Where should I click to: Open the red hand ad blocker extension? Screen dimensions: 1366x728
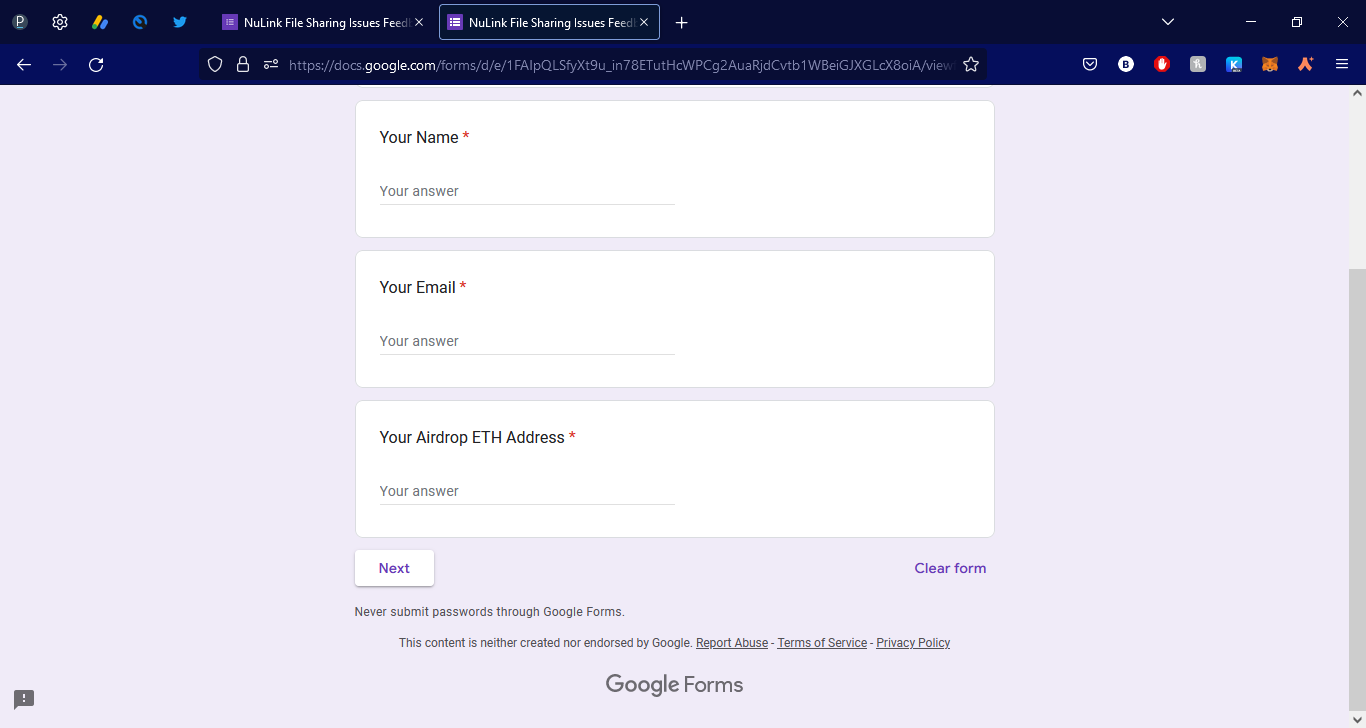[1161, 64]
